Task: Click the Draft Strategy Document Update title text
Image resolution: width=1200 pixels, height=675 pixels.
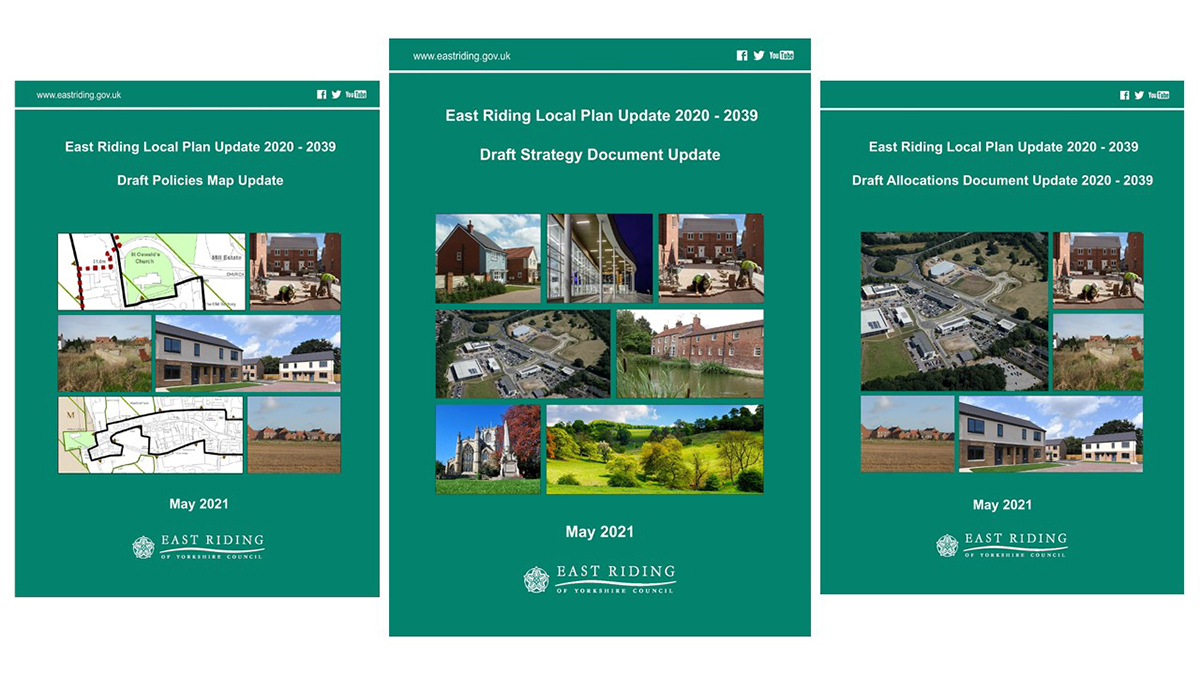Action: click(601, 154)
